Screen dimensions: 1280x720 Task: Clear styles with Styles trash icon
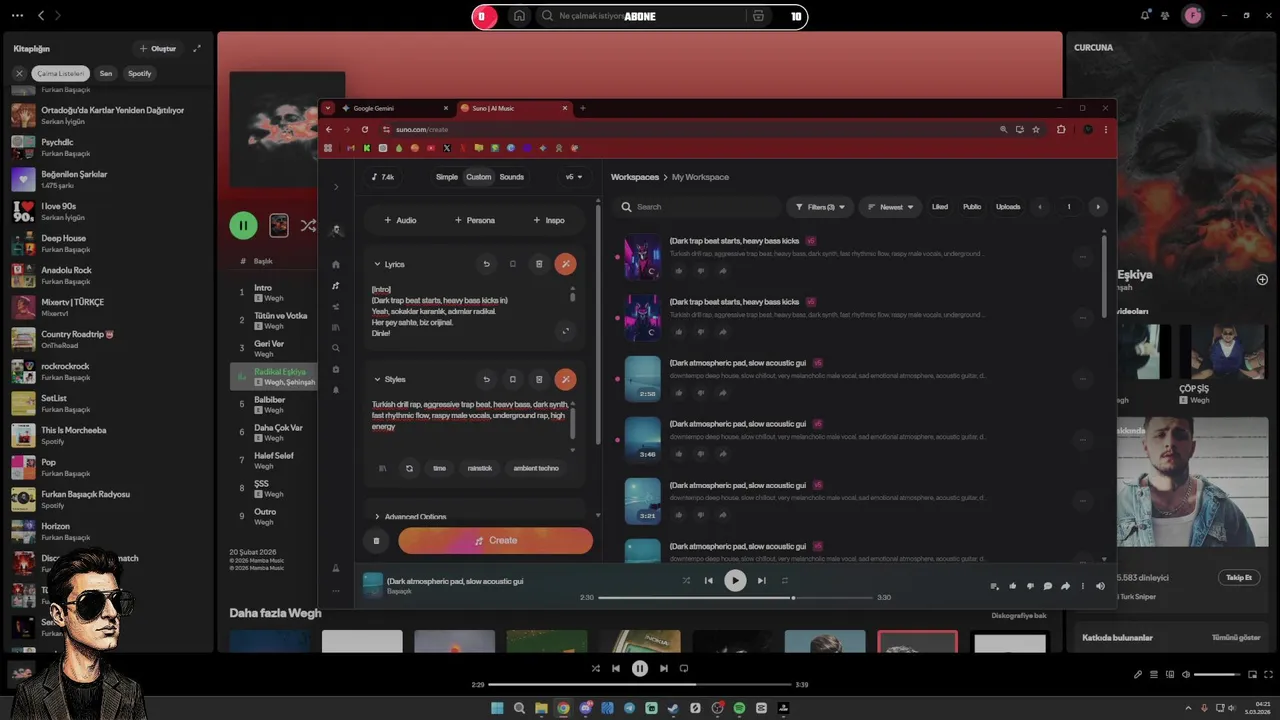tap(539, 379)
